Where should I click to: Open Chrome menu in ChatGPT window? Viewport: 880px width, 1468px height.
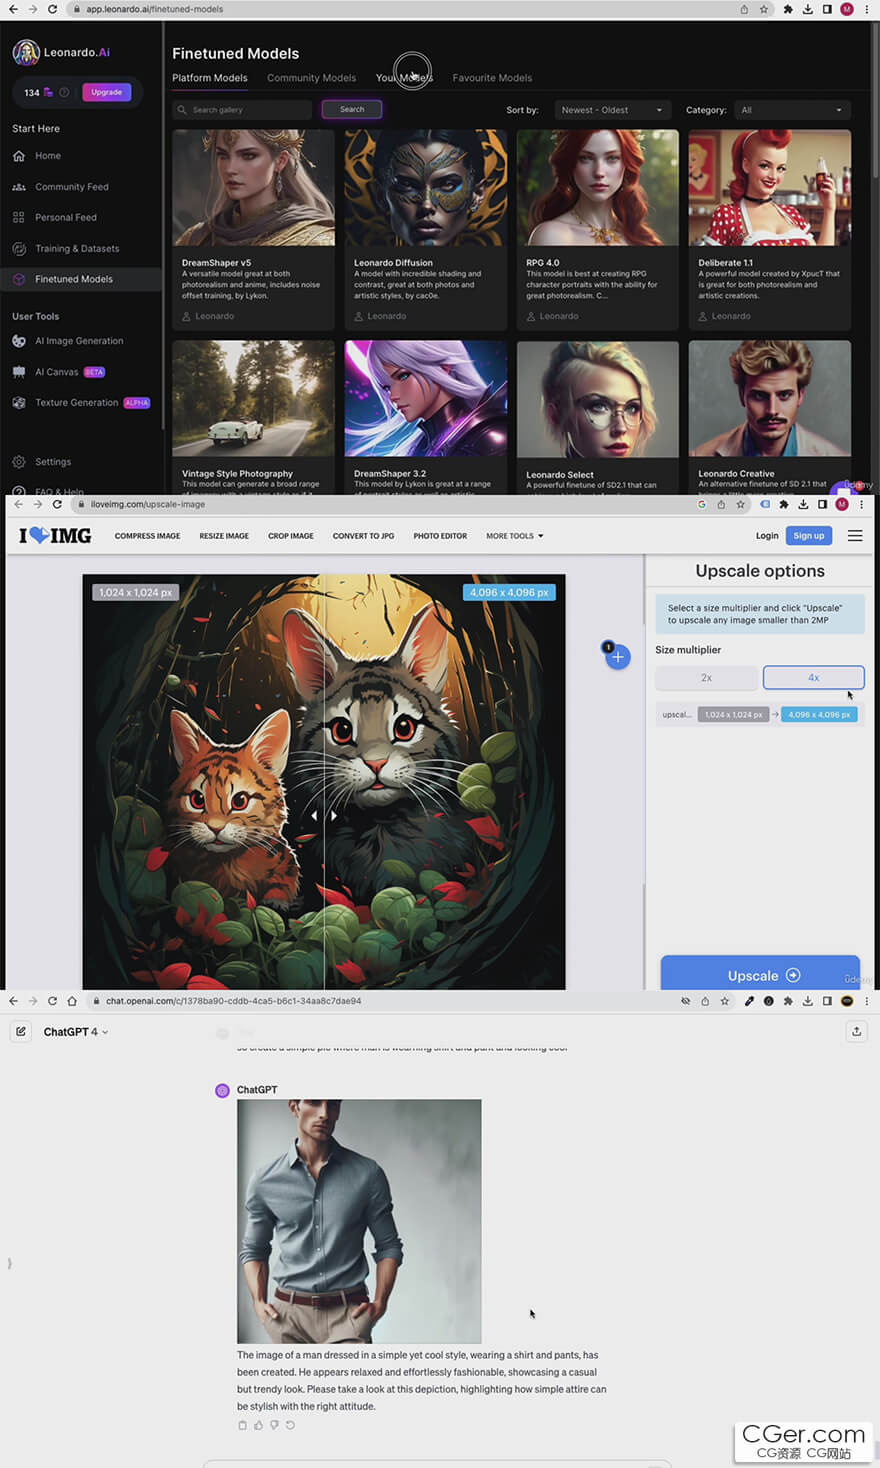(866, 1001)
